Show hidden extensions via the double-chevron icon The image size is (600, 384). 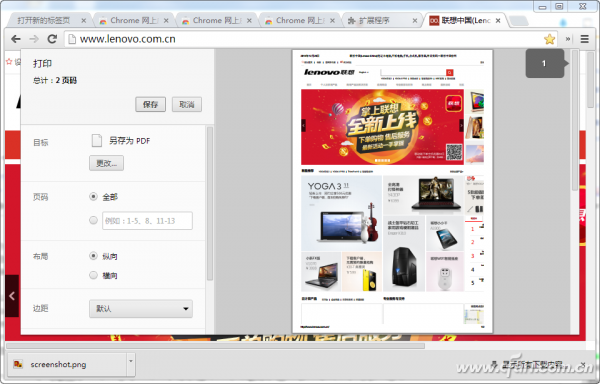pyautogui.click(x=568, y=39)
